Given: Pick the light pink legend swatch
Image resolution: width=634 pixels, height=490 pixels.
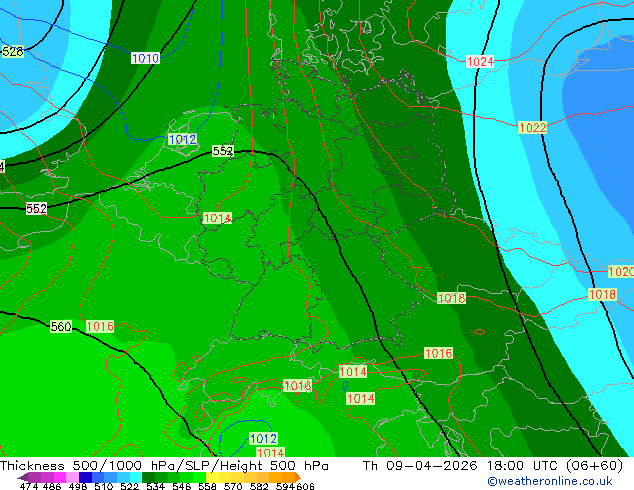Looking at the screenshot, I should click(72, 477).
